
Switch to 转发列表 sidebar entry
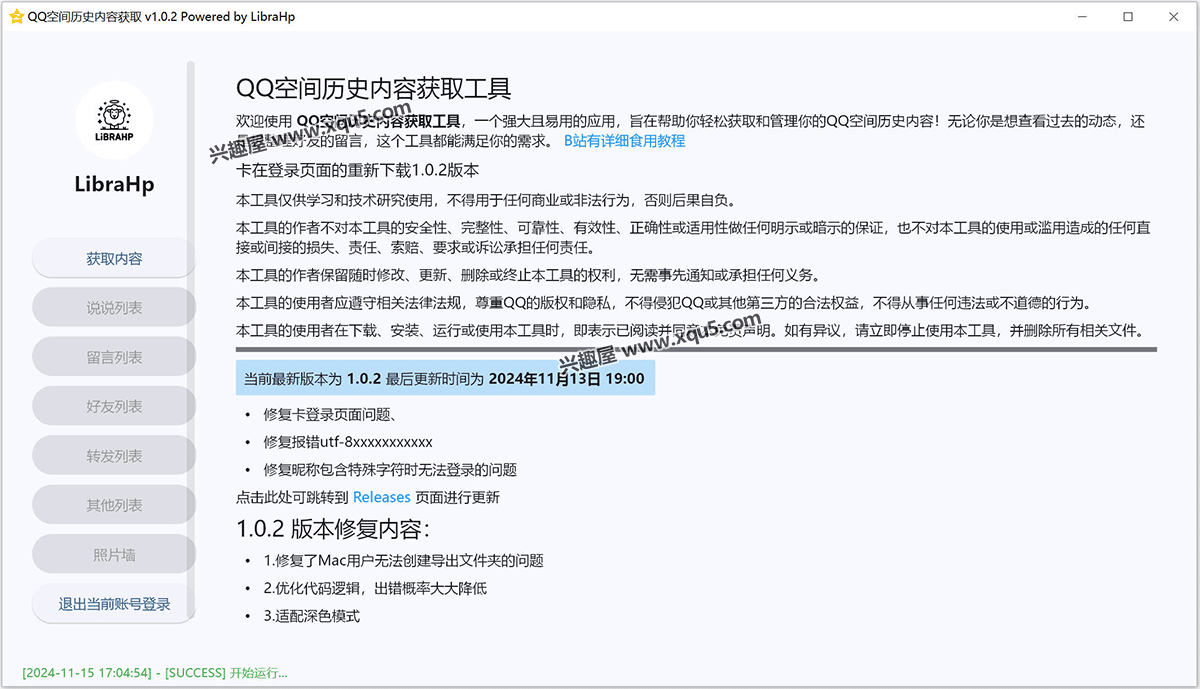click(114, 456)
